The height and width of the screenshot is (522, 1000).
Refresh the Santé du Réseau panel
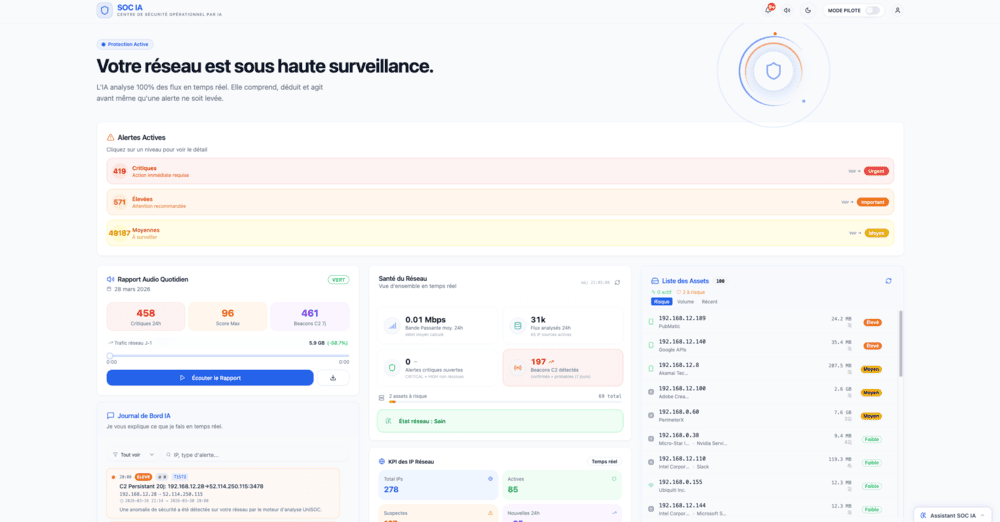tap(617, 282)
